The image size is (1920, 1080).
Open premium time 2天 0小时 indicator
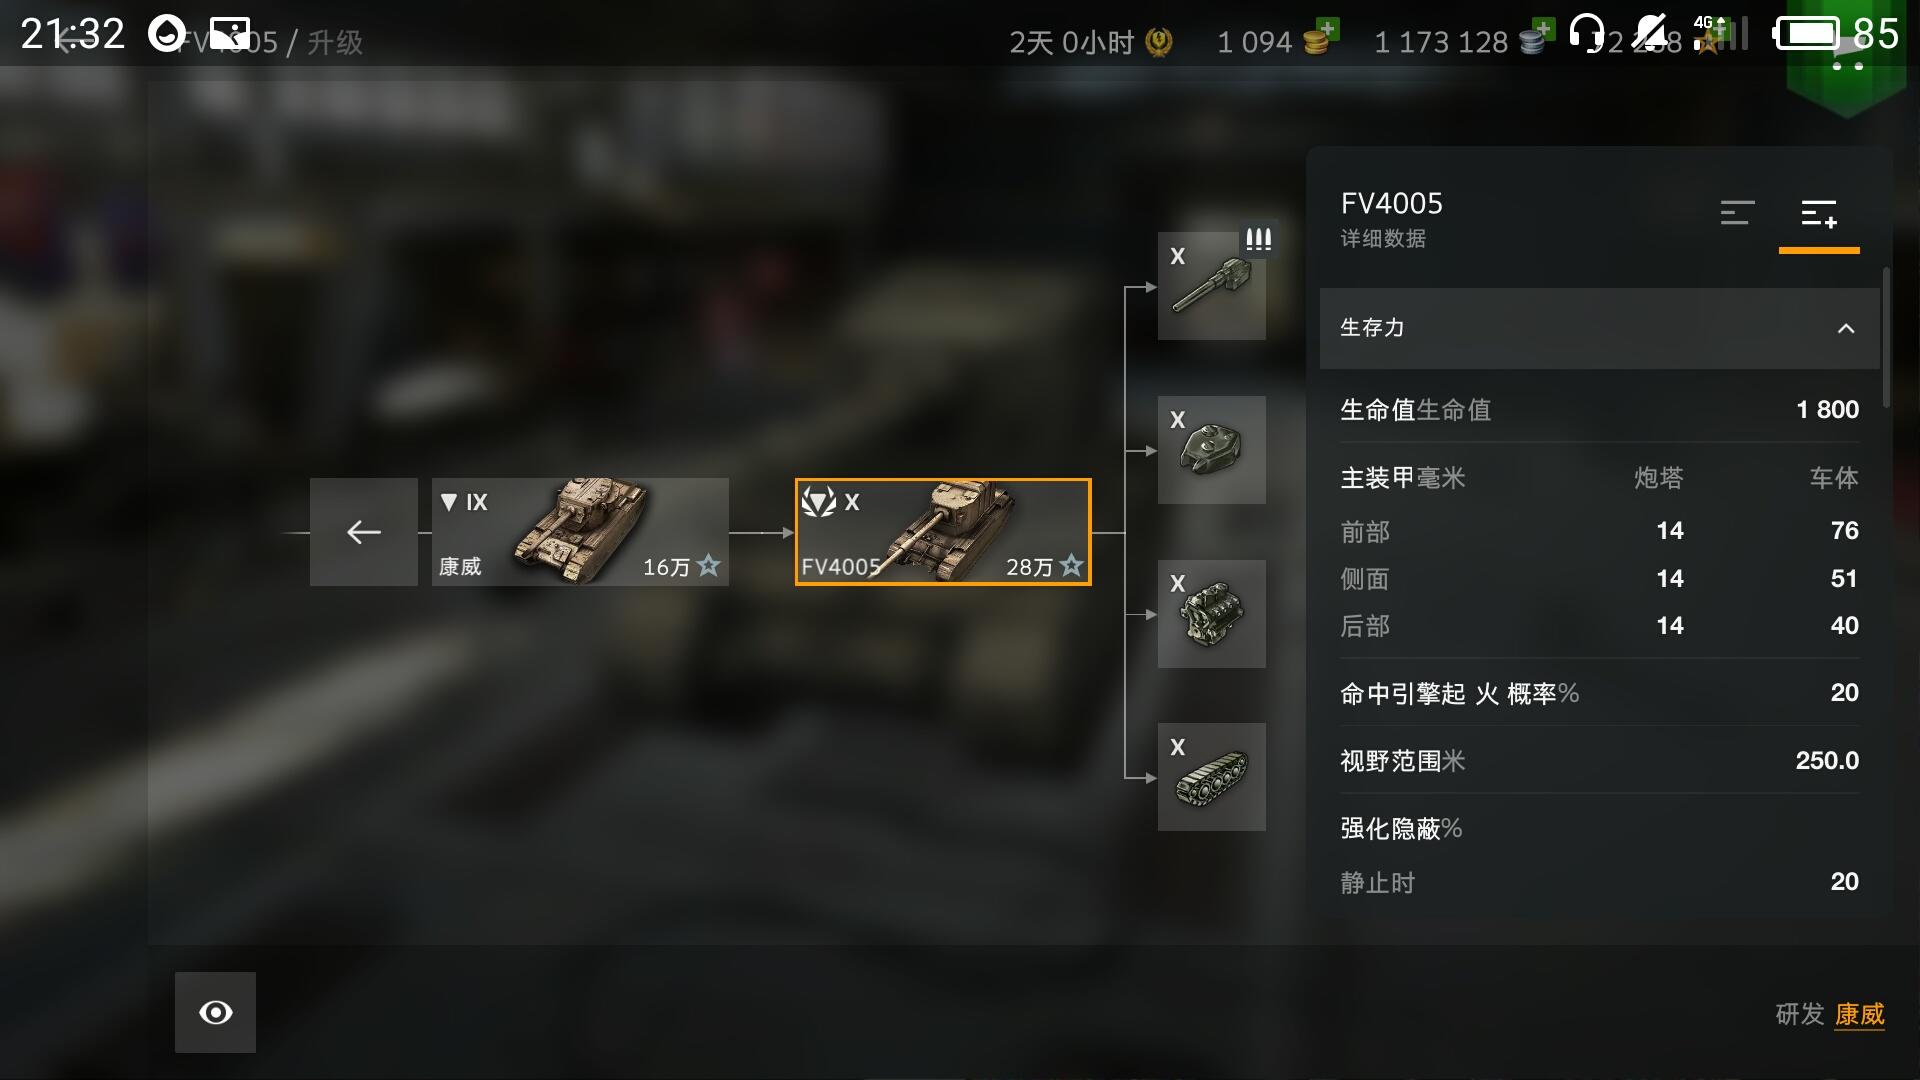[1090, 42]
